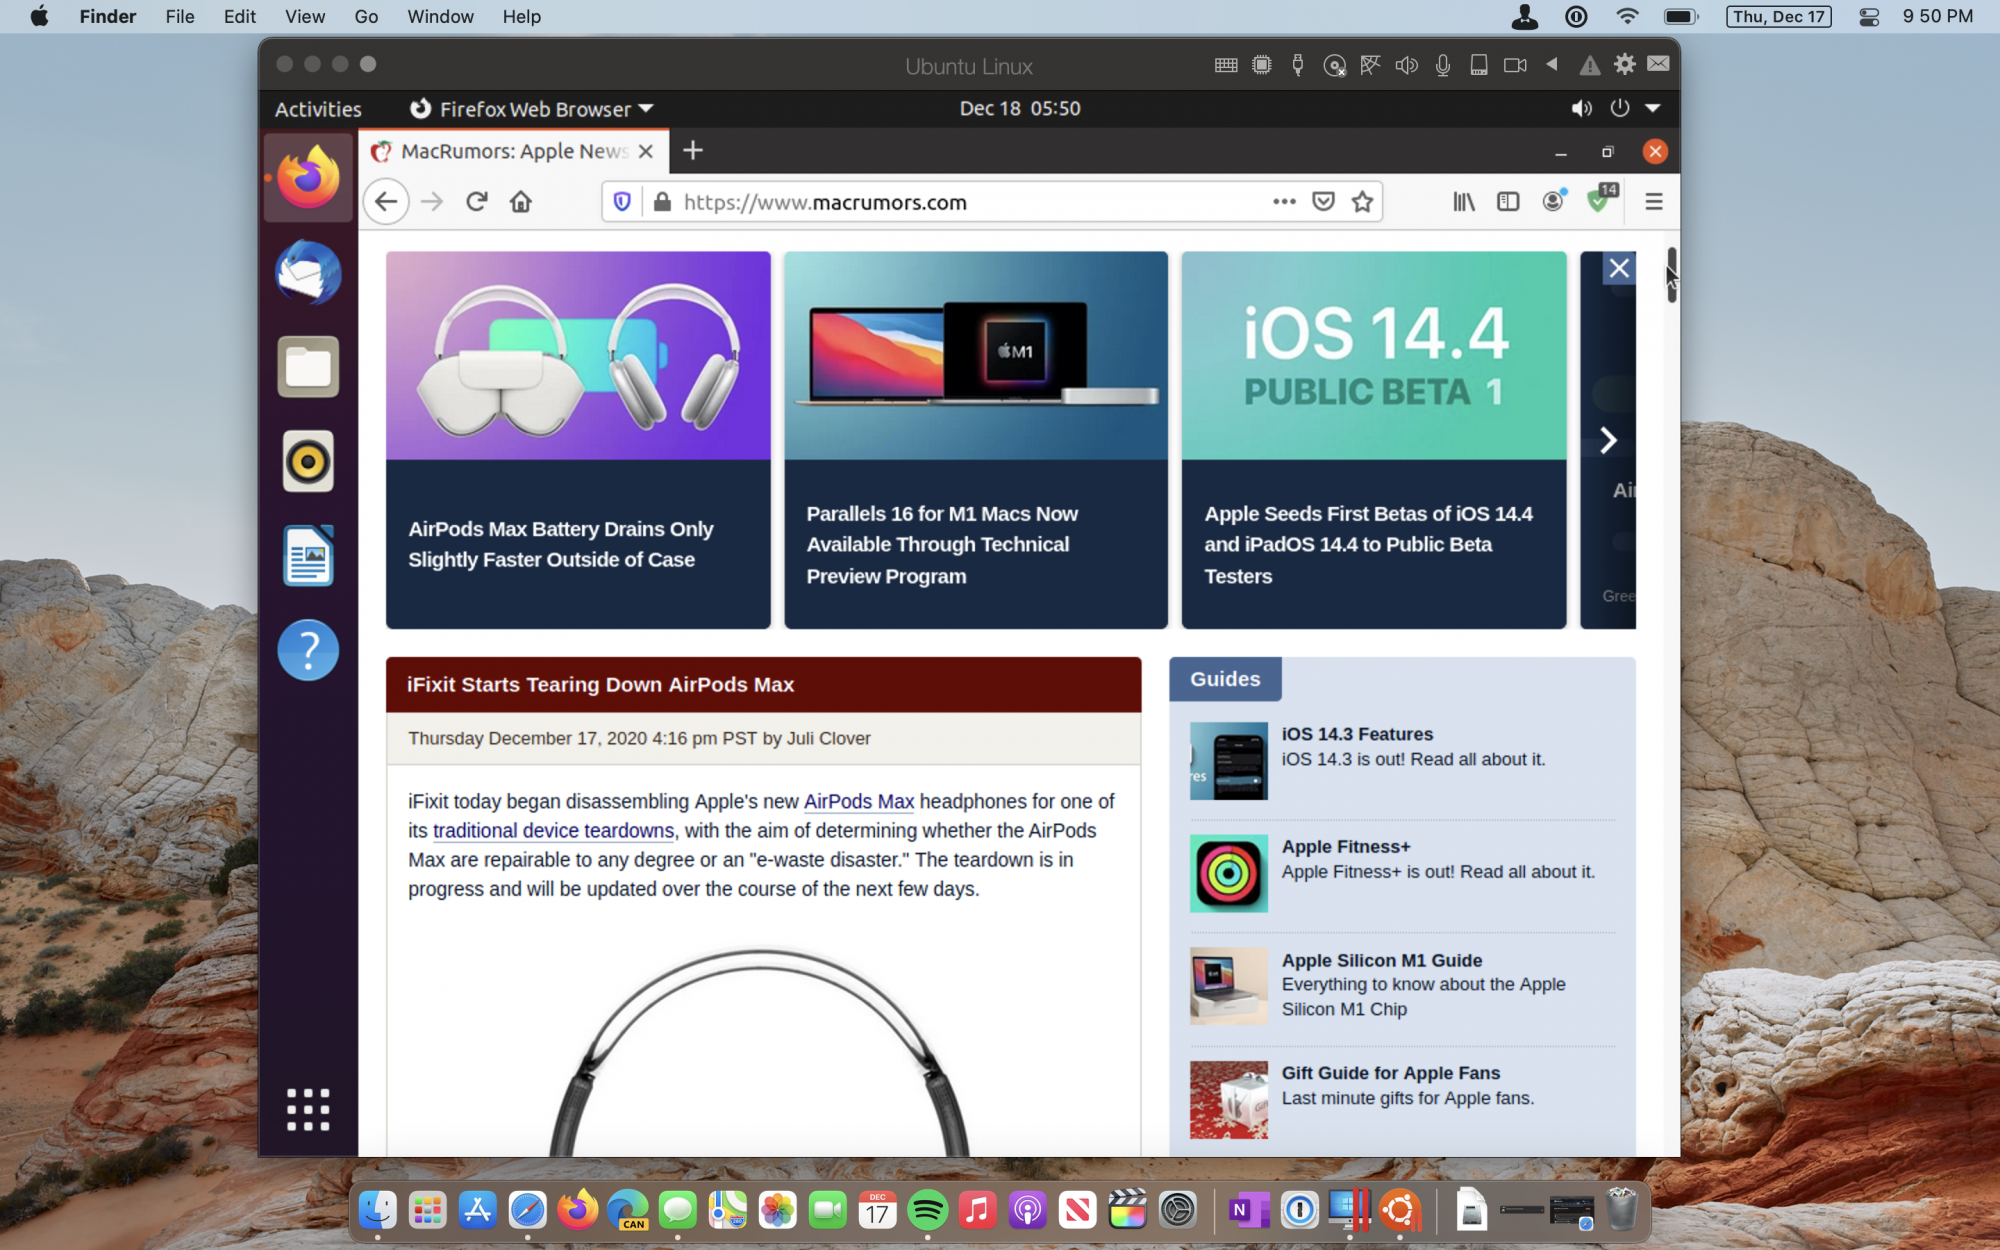Open the tracking protection shield icon
The width and height of the screenshot is (2000, 1250).
622,202
